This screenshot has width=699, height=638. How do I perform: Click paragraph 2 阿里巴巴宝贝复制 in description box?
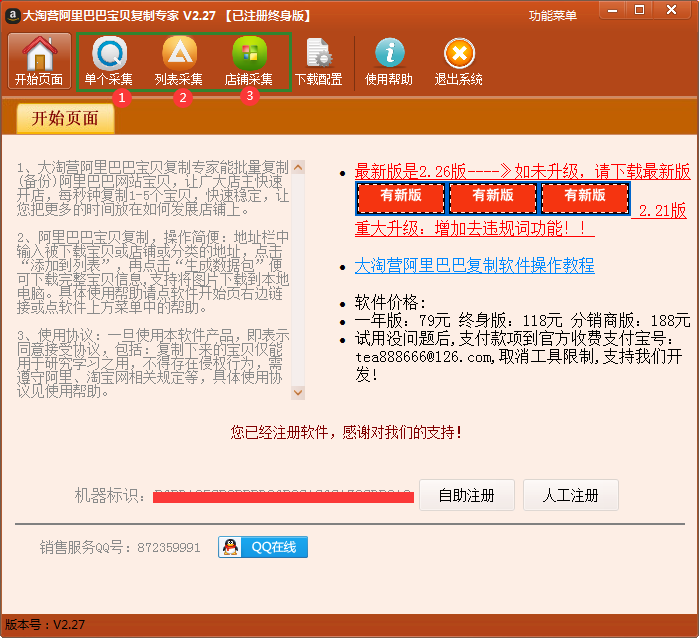coord(153,272)
